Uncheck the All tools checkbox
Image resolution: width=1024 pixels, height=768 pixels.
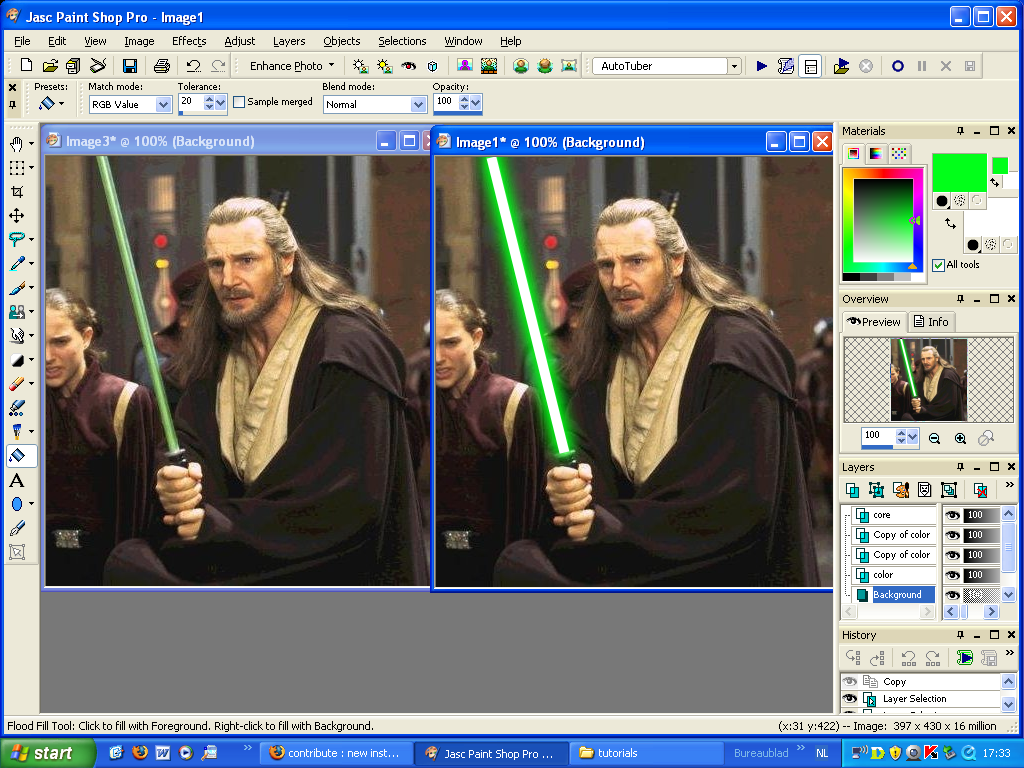(x=938, y=265)
